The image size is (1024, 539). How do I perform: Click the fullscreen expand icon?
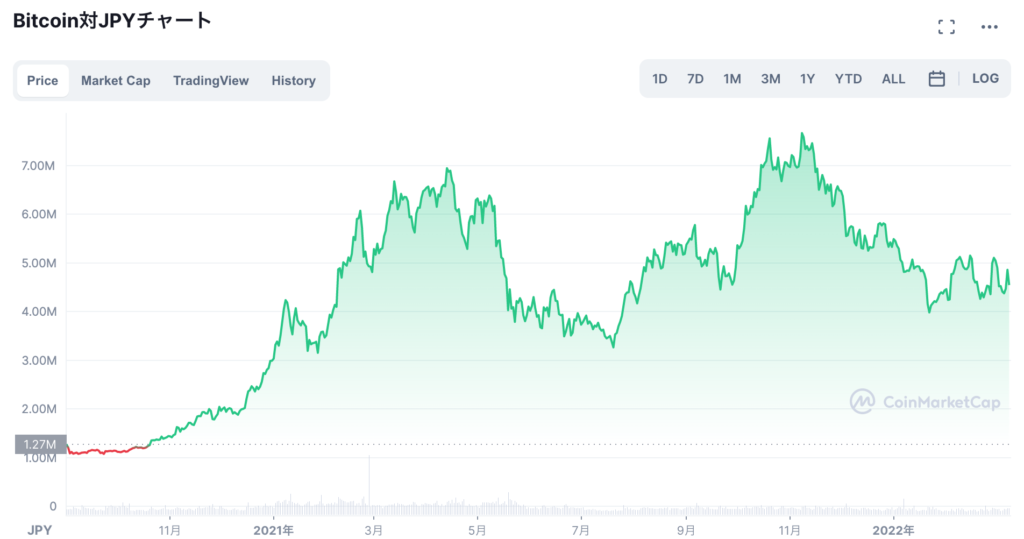pos(946,27)
